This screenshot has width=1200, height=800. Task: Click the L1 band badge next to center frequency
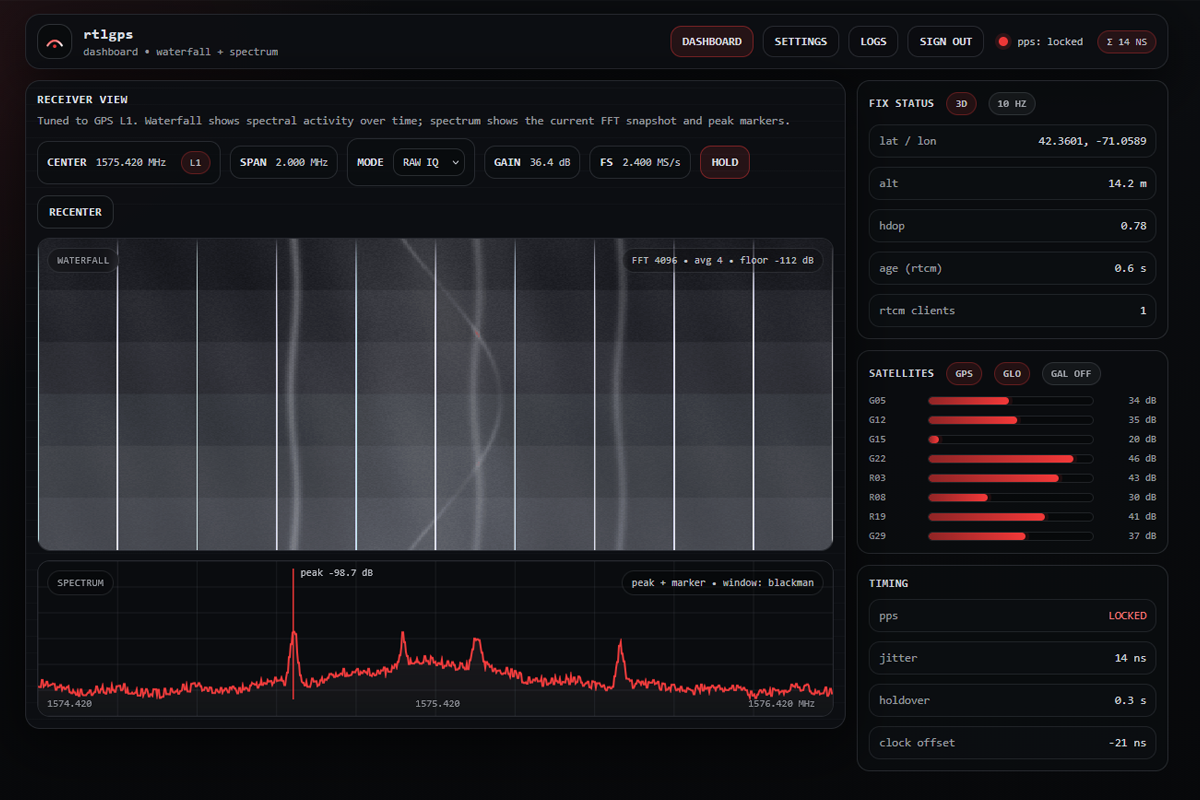[196, 161]
